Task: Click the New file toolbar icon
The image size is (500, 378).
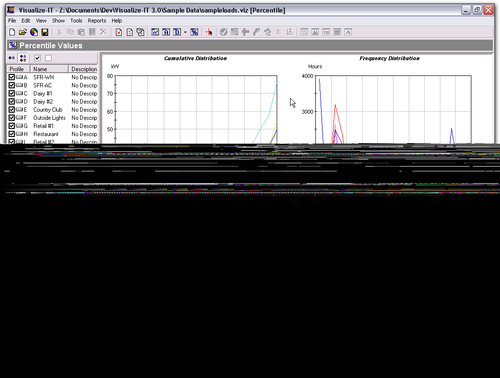Action: click(x=12, y=32)
